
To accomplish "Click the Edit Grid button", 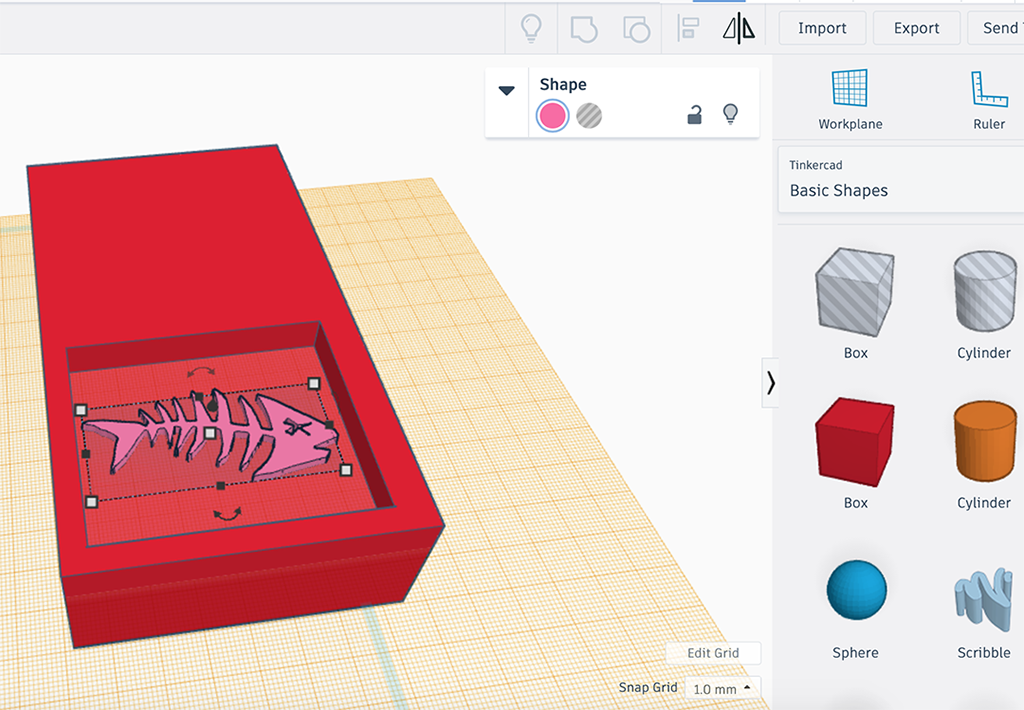I will click(x=713, y=653).
